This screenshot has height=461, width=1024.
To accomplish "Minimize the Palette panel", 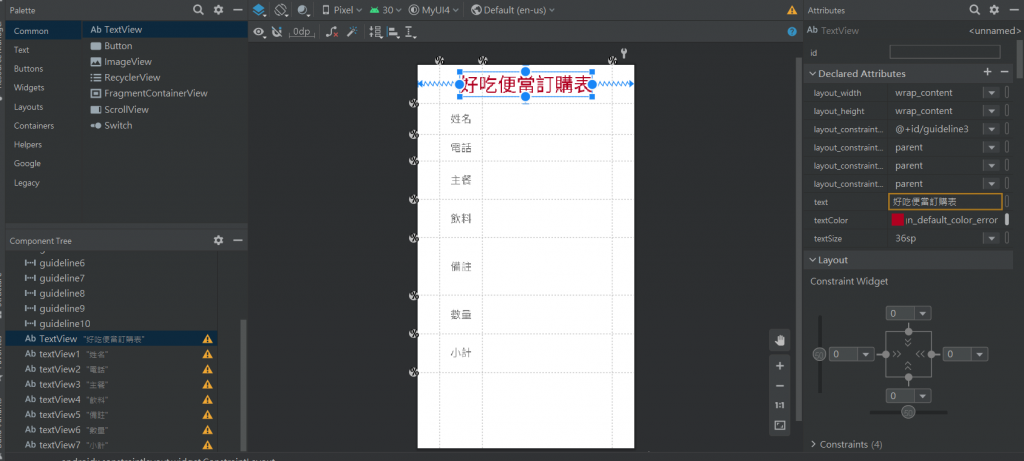I will tap(238, 10).
